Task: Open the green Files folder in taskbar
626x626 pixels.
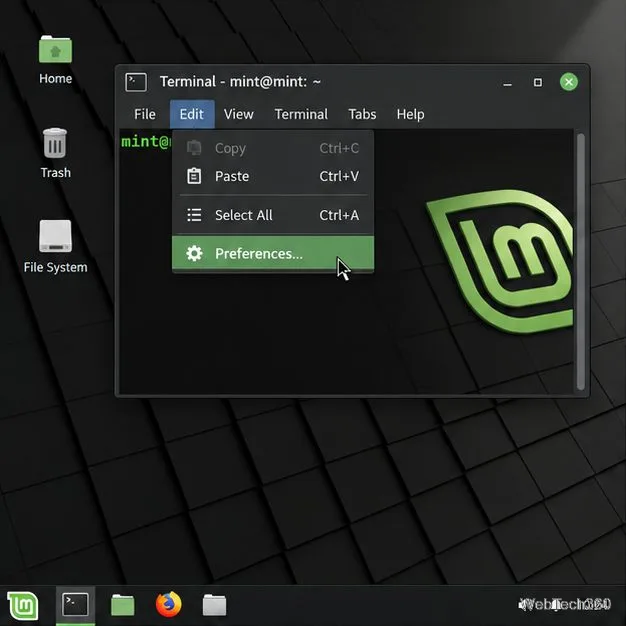Action: click(x=123, y=605)
